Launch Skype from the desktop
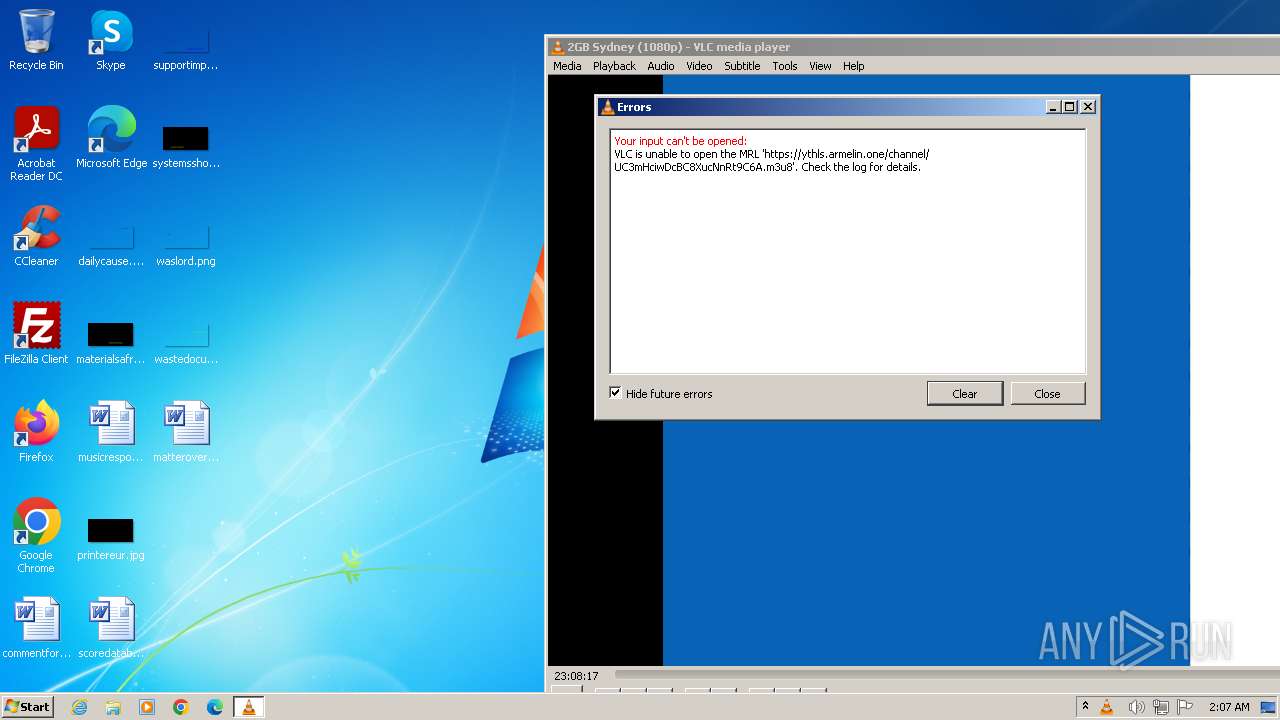Screen dimensions: 1280x720 tap(110, 40)
